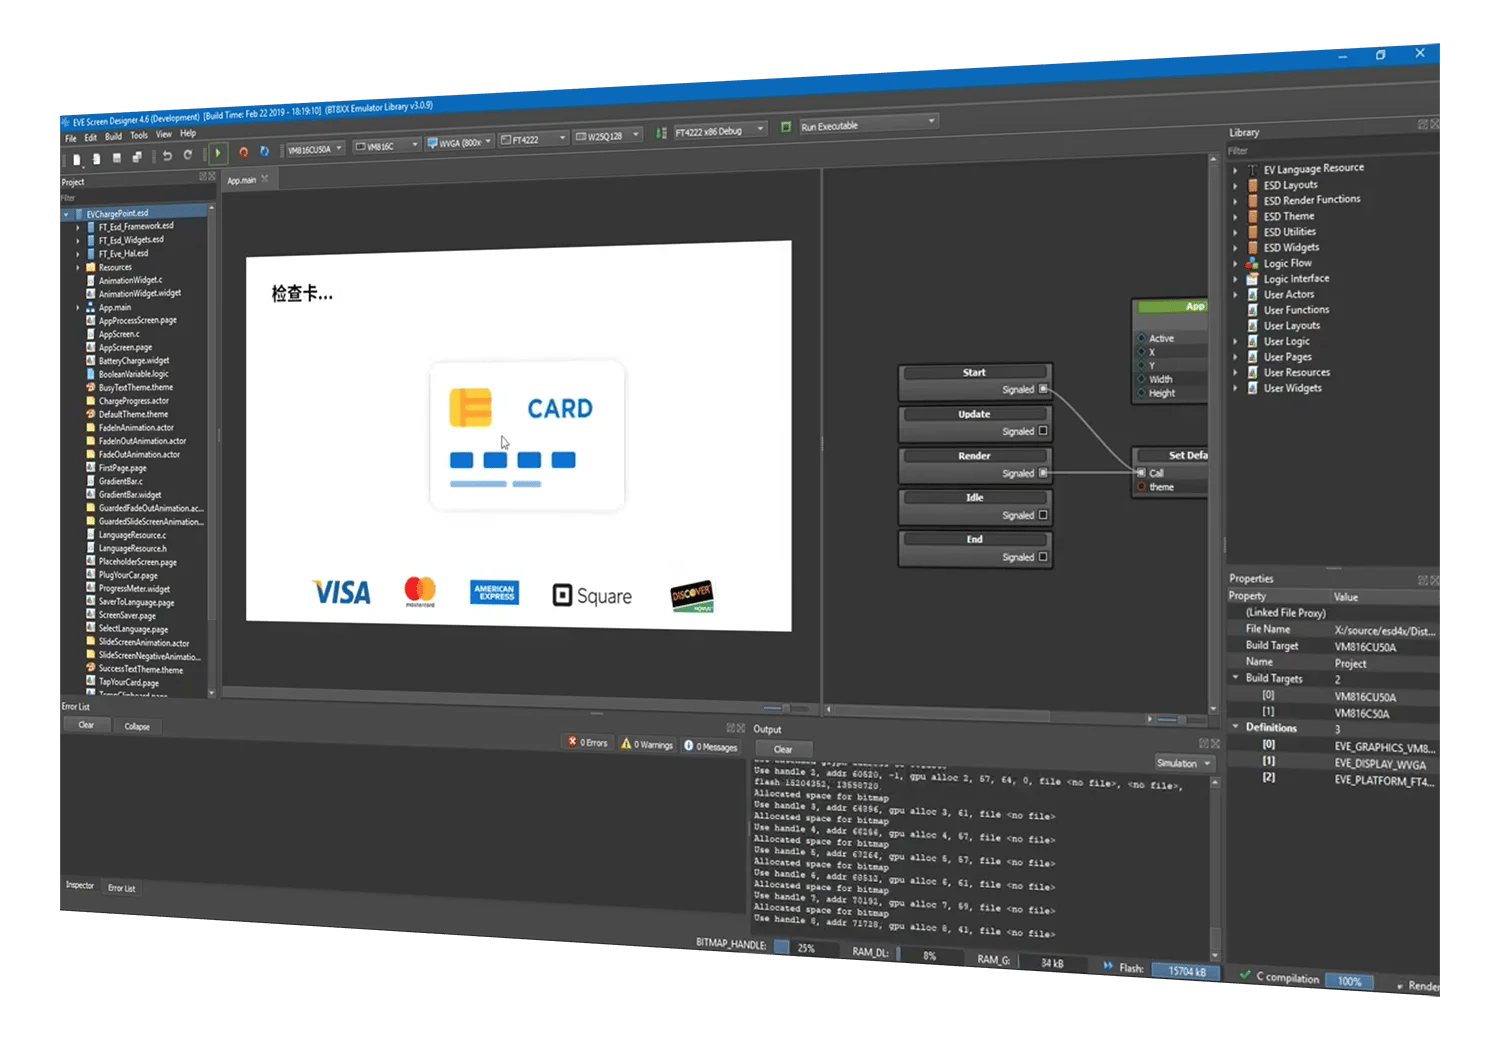Click the User Pages icon in Library
Image resolution: width=1500 pixels, height=1039 pixels.
[1252, 357]
